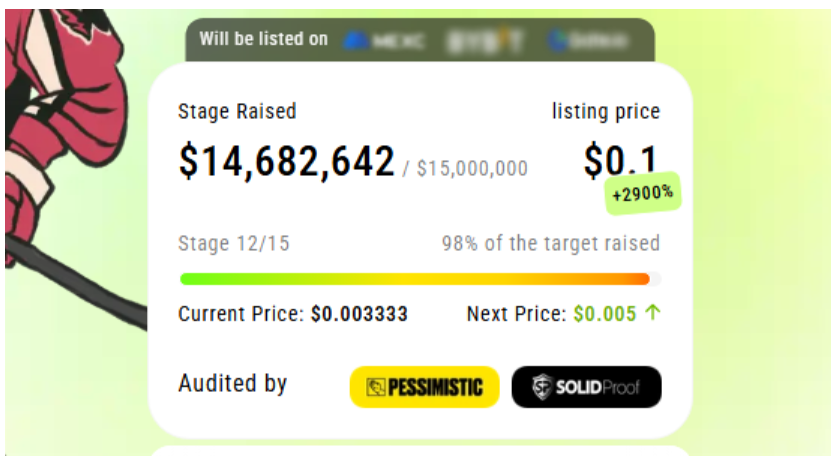Click the icon inside the Pessimistic badge
This screenshot has height=462, width=838.
tap(376, 387)
